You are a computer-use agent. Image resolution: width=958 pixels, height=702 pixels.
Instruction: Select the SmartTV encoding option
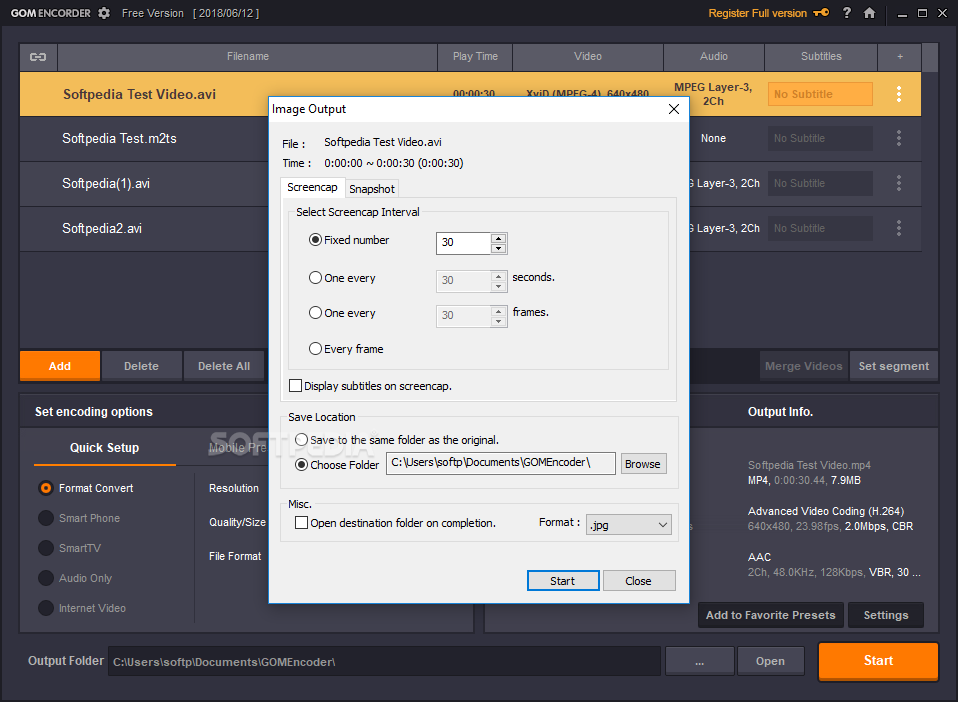[x=46, y=548]
